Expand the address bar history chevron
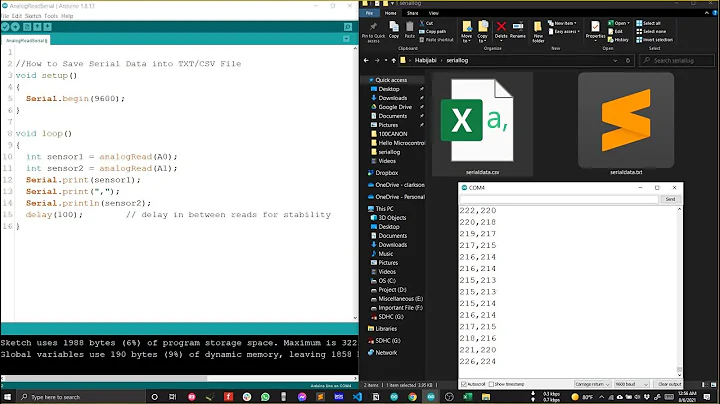The image size is (720, 404). pos(615,60)
